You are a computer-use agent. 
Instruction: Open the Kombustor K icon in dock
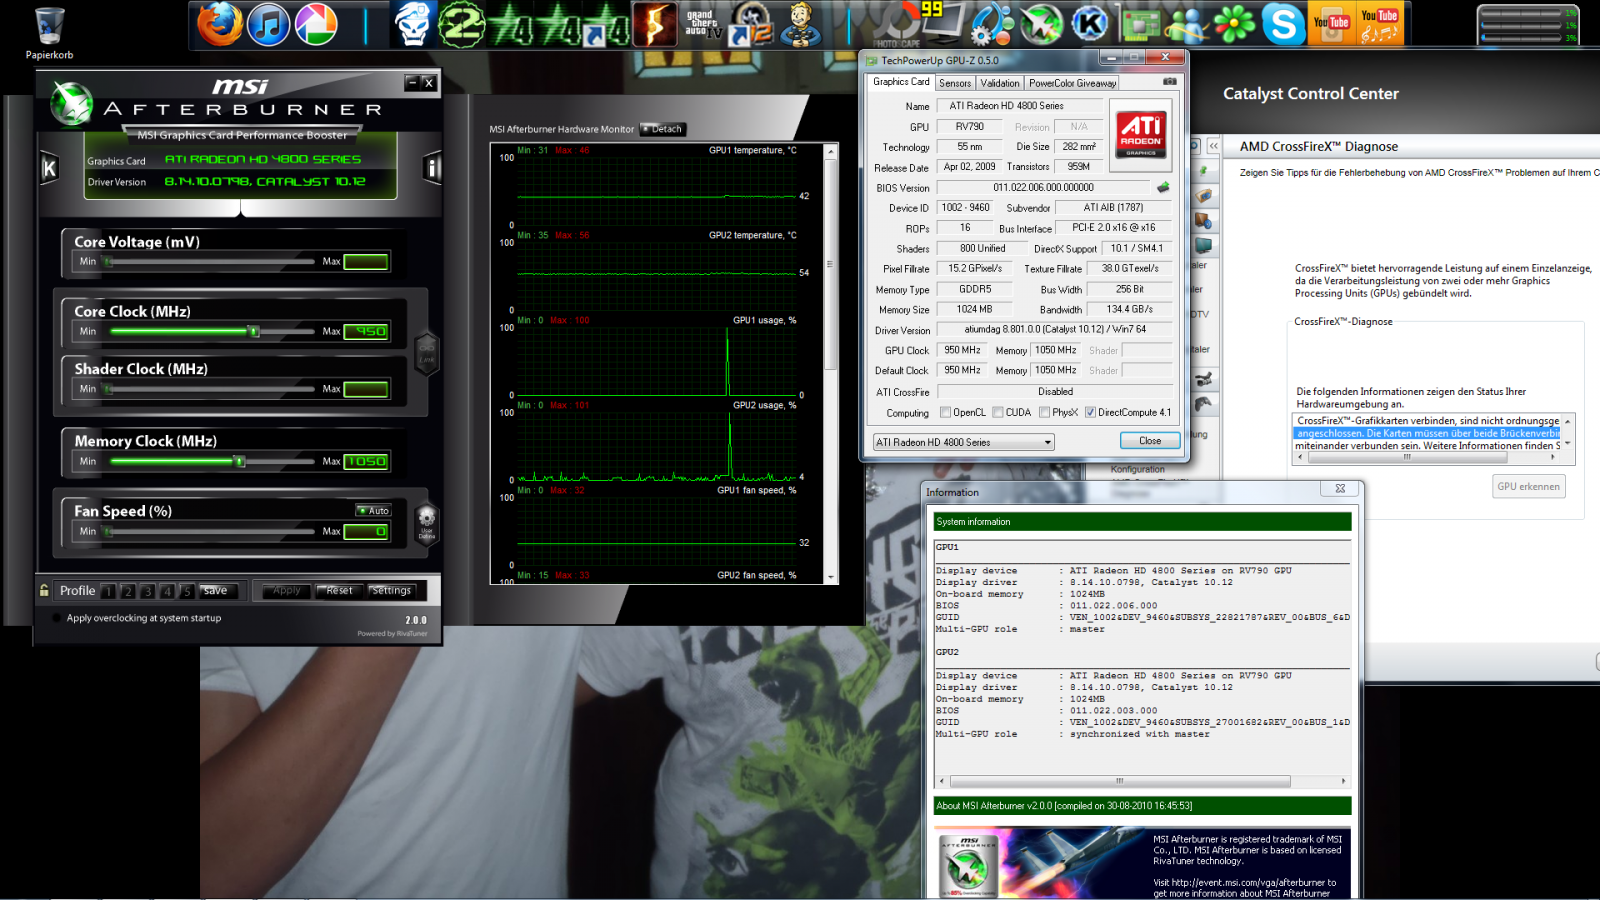tap(1090, 24)
